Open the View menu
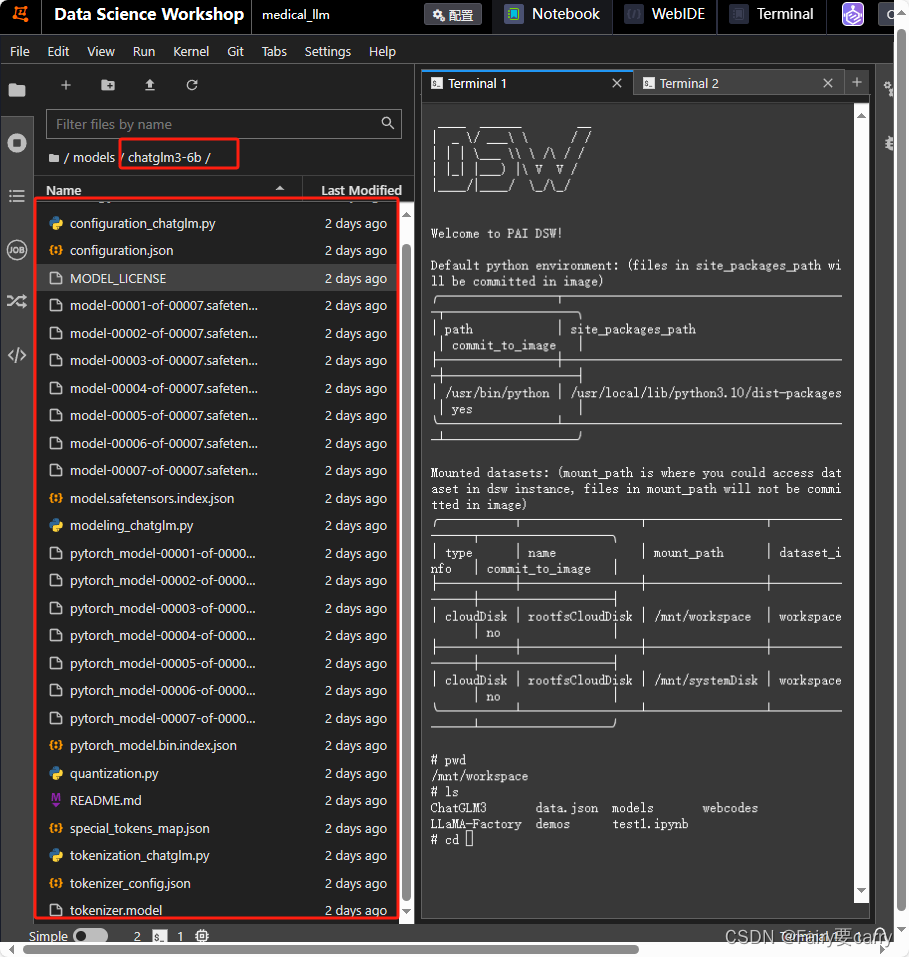909x957 pixels. (101, 51)
